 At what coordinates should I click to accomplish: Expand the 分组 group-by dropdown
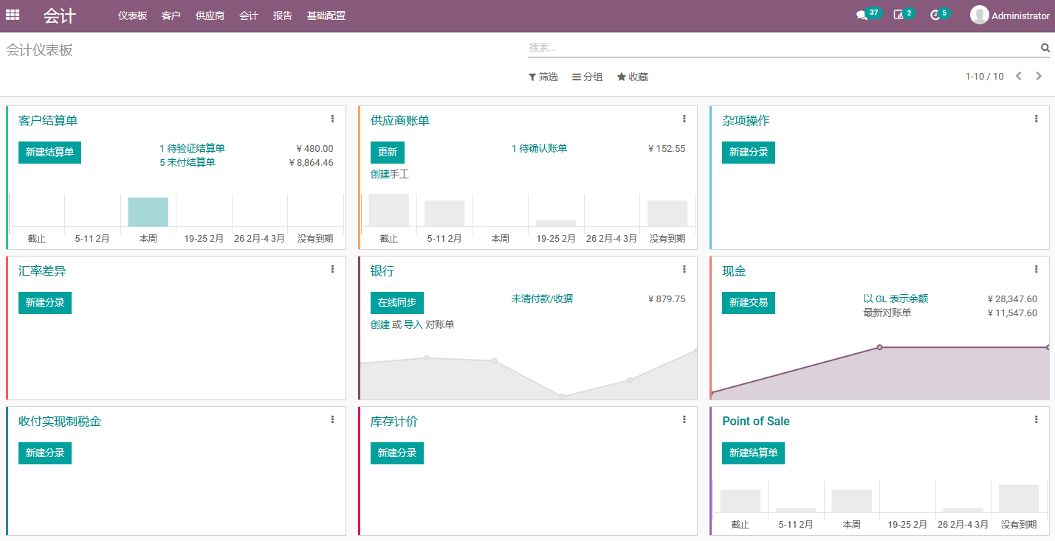tap(587, 77)
